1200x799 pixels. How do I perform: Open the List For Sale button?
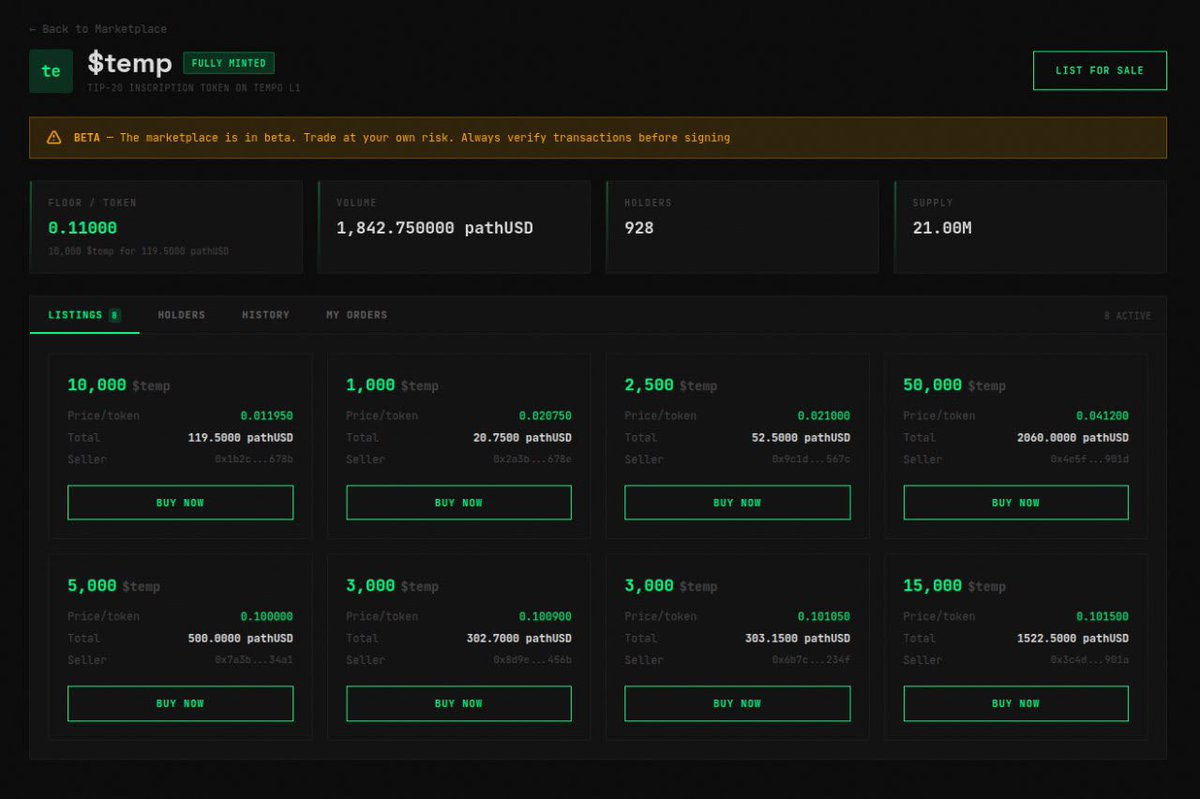click(x=1099, y=71)
